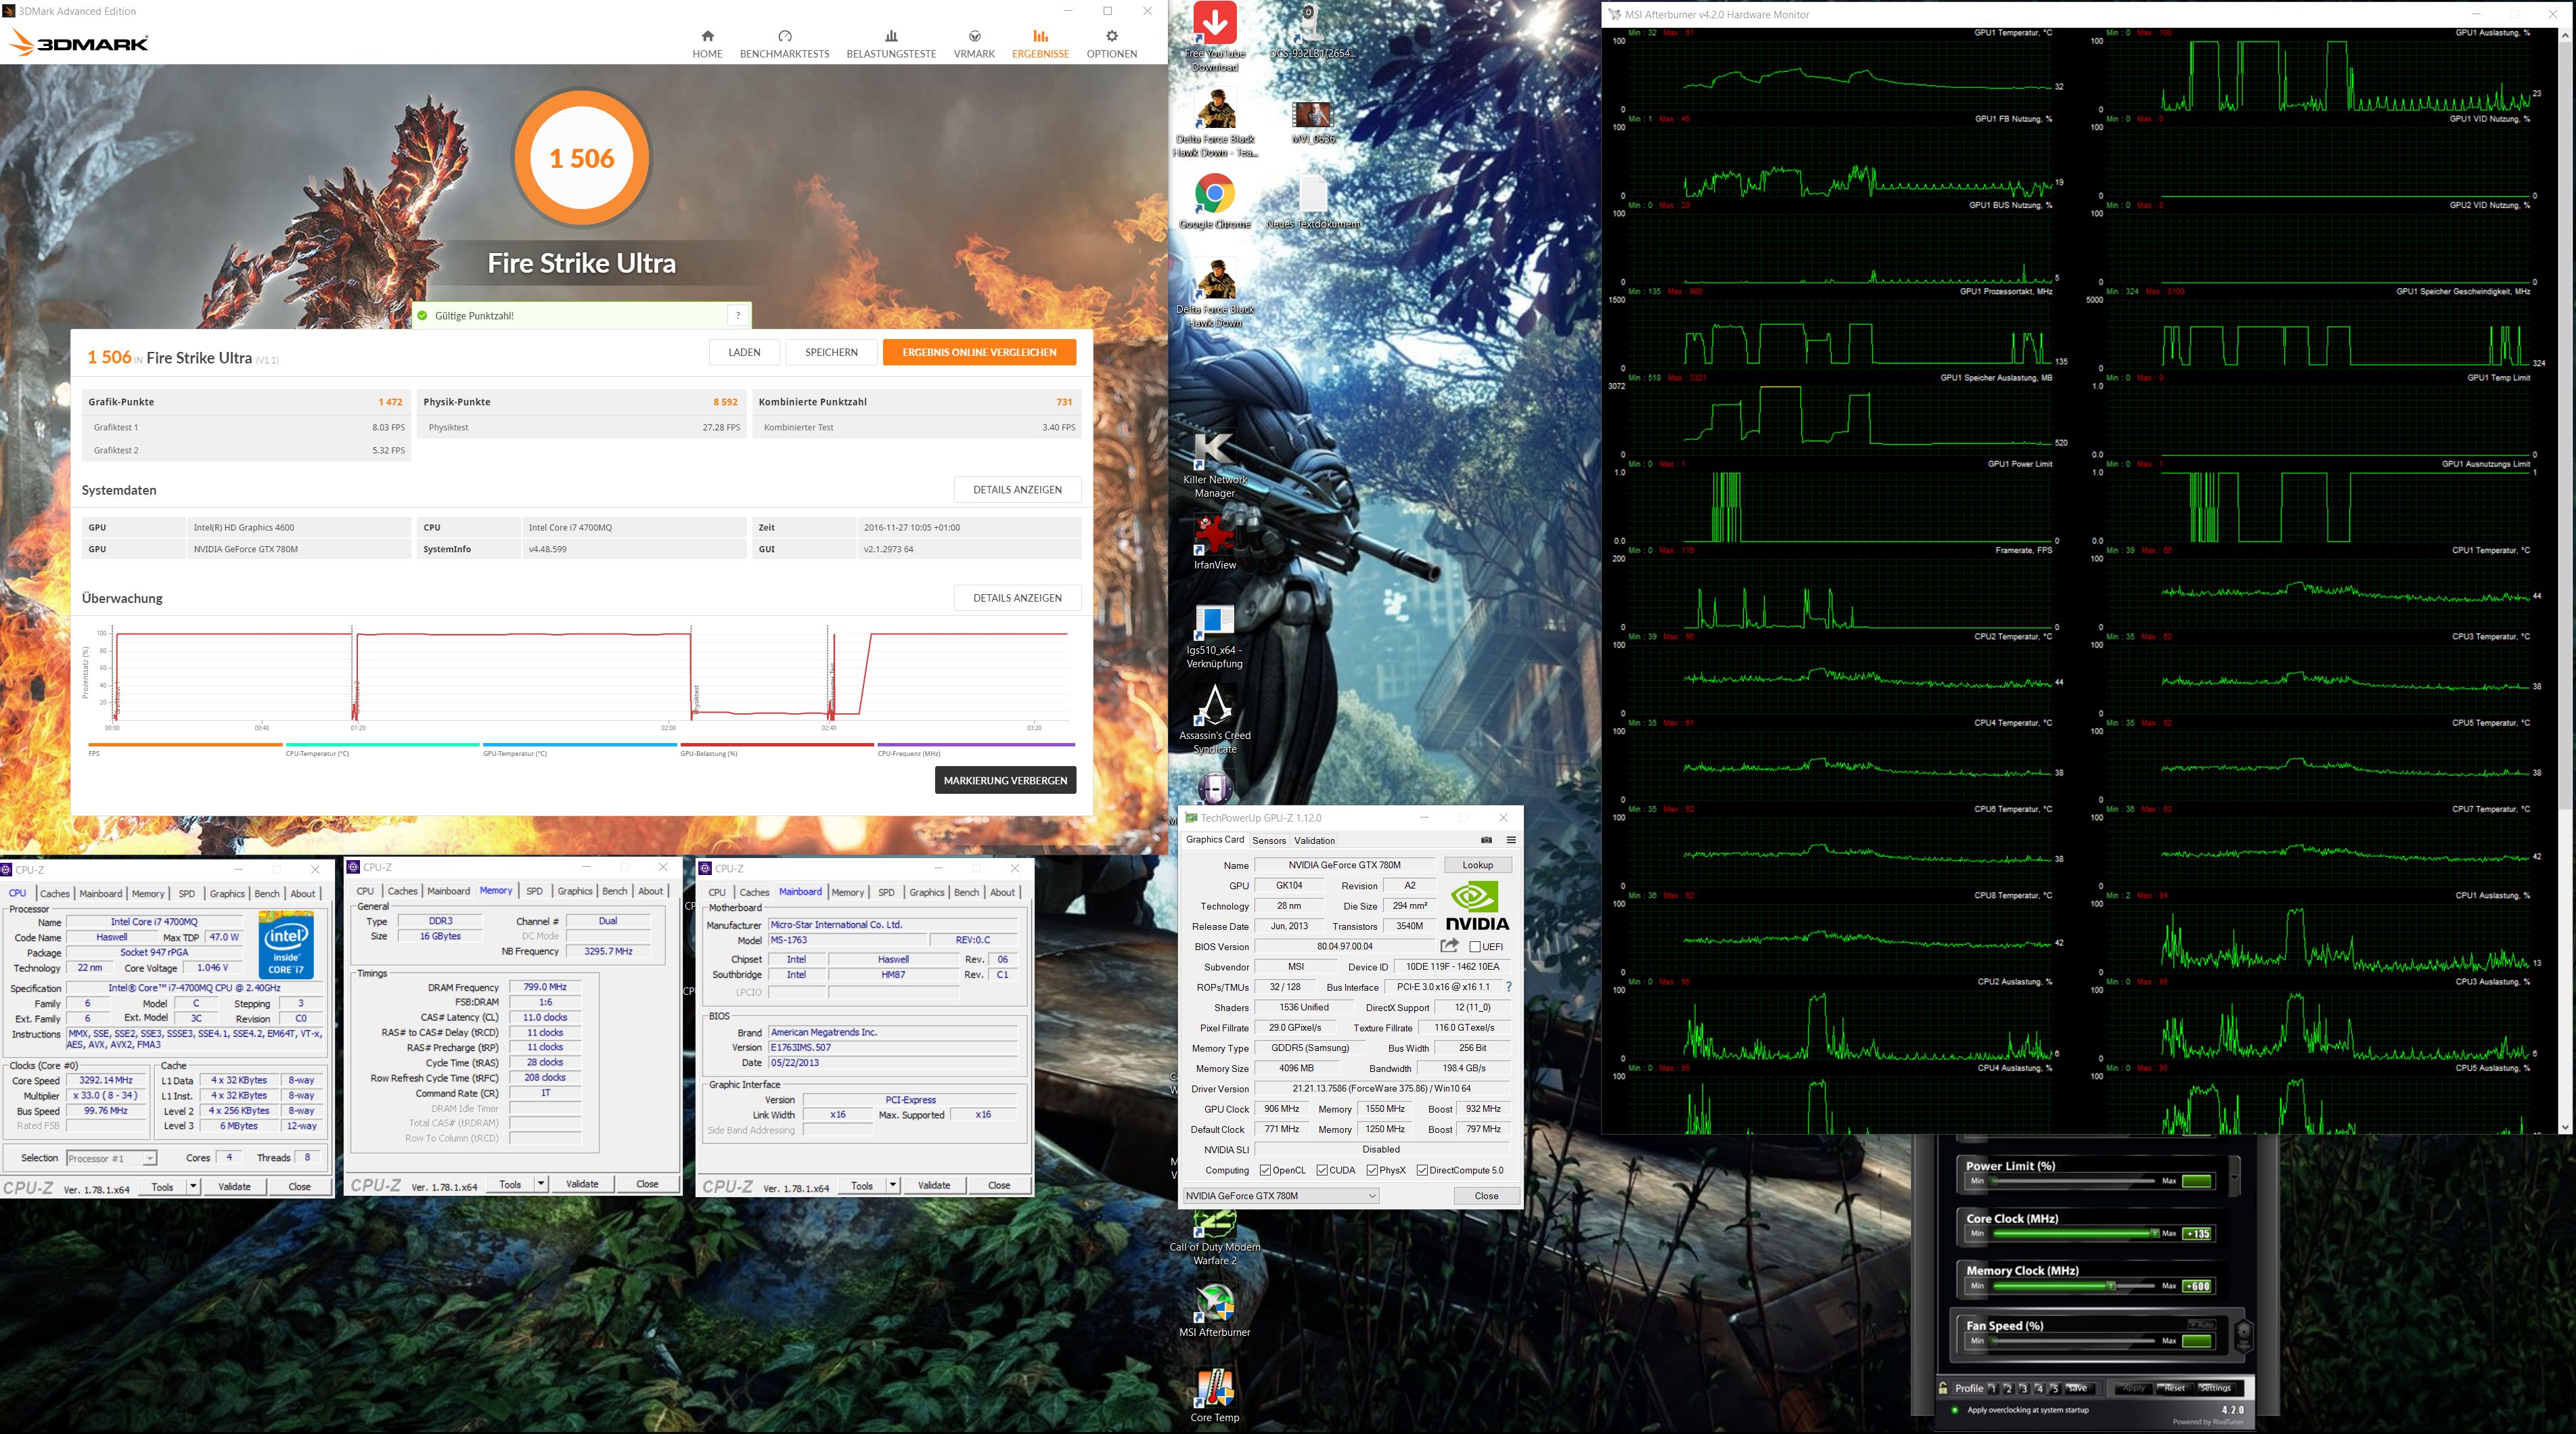Viewport: 2576px width, 1434px height.
Task: Toggle the DirectCompute 5.0 checkbox in GPU-Z
Action: click(x=1422, y=1170)
